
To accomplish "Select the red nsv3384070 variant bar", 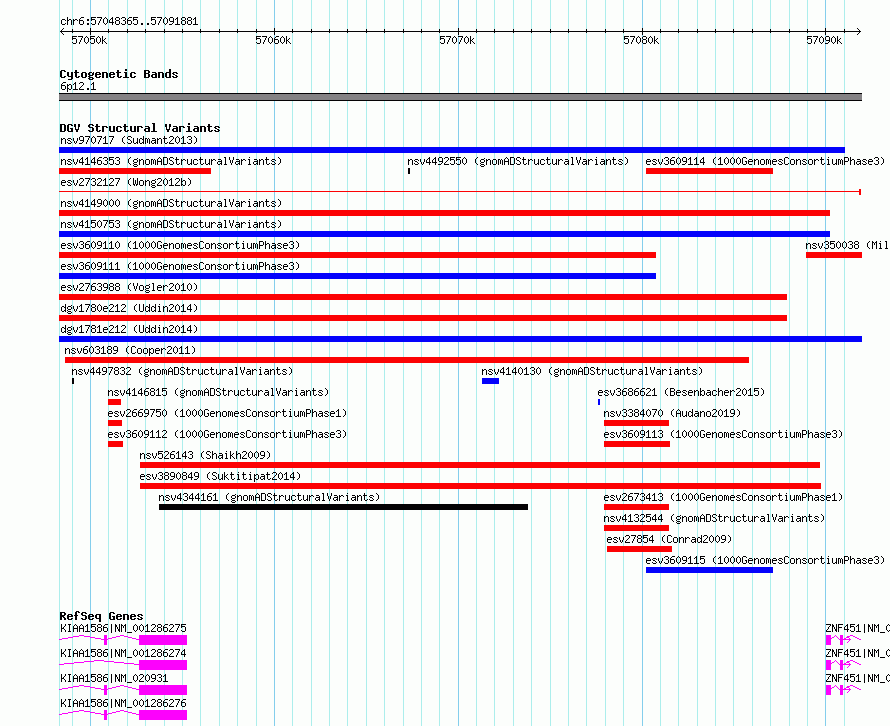I will tap(636, 423).
